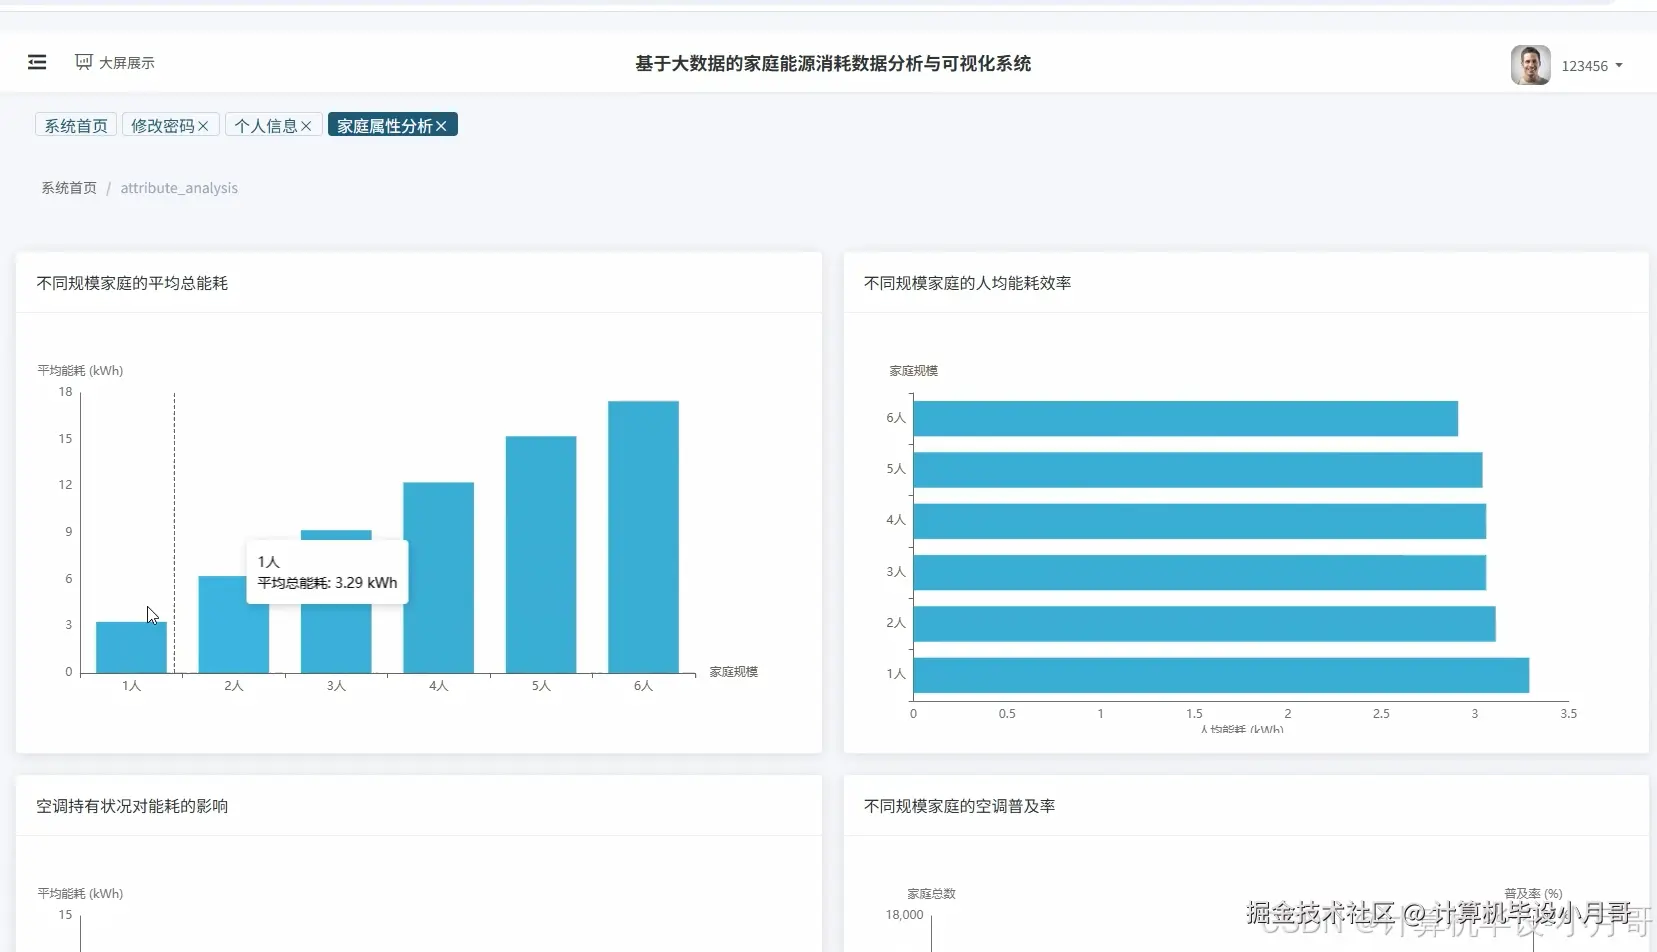Click the user avatar photo
Image resolution: width=1657 pixels, height=952 pixels.
pyautogui.click(x=1530, y=65)
